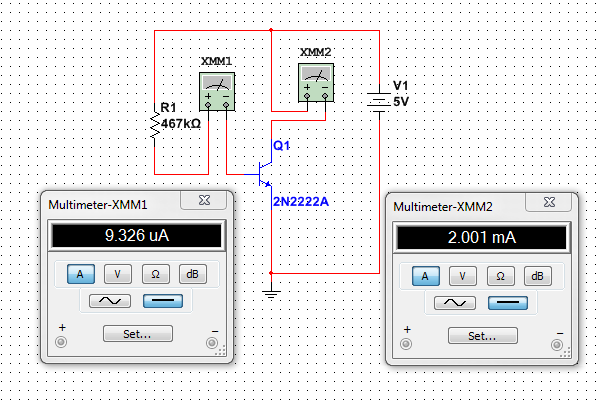Switch Multimeter-XMM2 to Ohmmeter Ω mode

click(499, 275)
